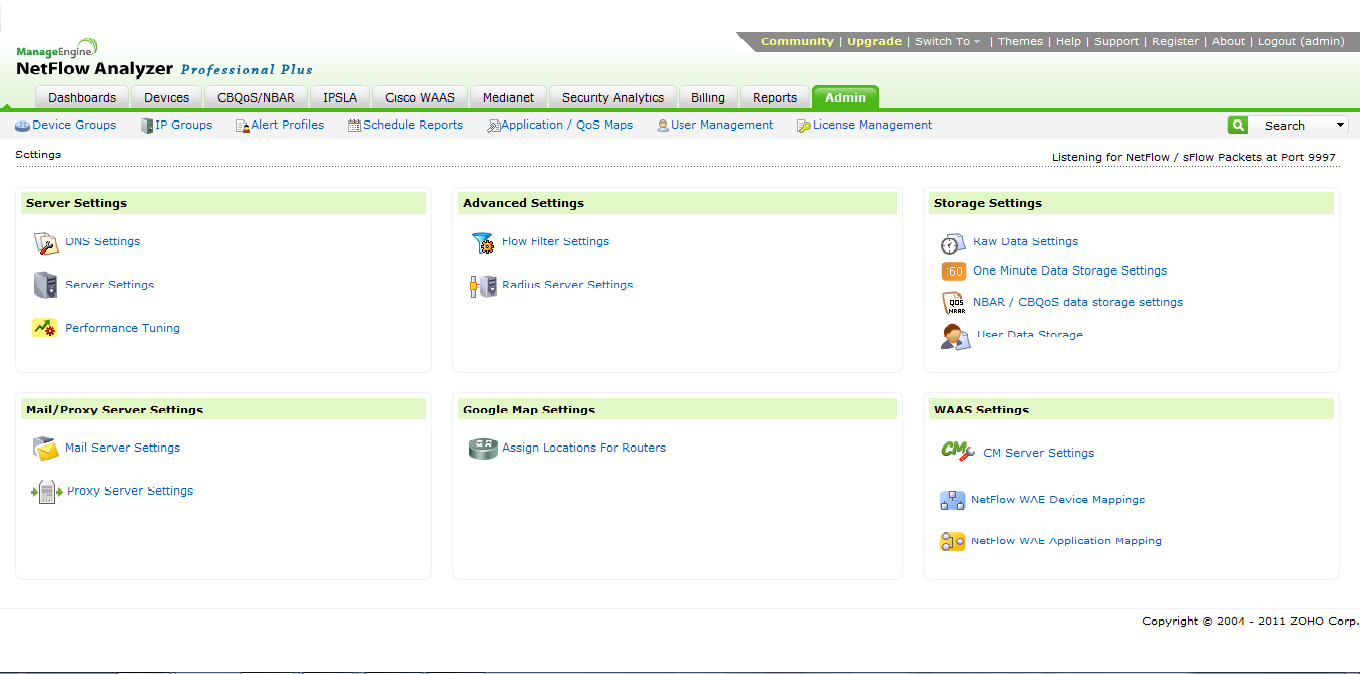Click the Device Groups icon
The image size is (1360, 674).
pyautogui.click(x=22, y=126)
